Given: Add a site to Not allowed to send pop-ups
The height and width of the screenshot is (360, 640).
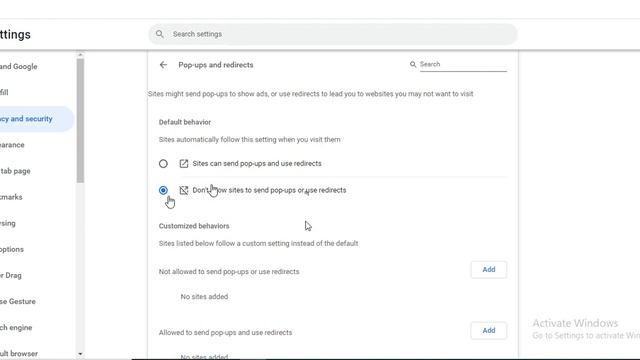Looking at the screenshot, I should pos(489,270).
